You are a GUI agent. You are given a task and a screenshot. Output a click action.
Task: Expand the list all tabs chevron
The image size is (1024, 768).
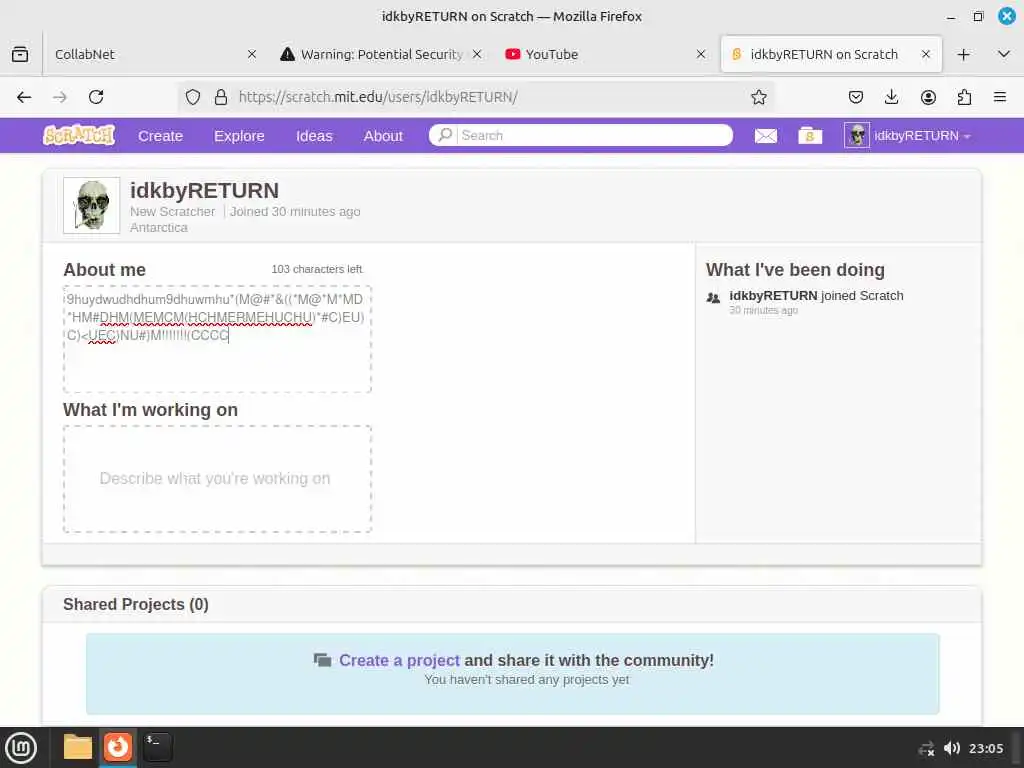(x=1004, y=54)
